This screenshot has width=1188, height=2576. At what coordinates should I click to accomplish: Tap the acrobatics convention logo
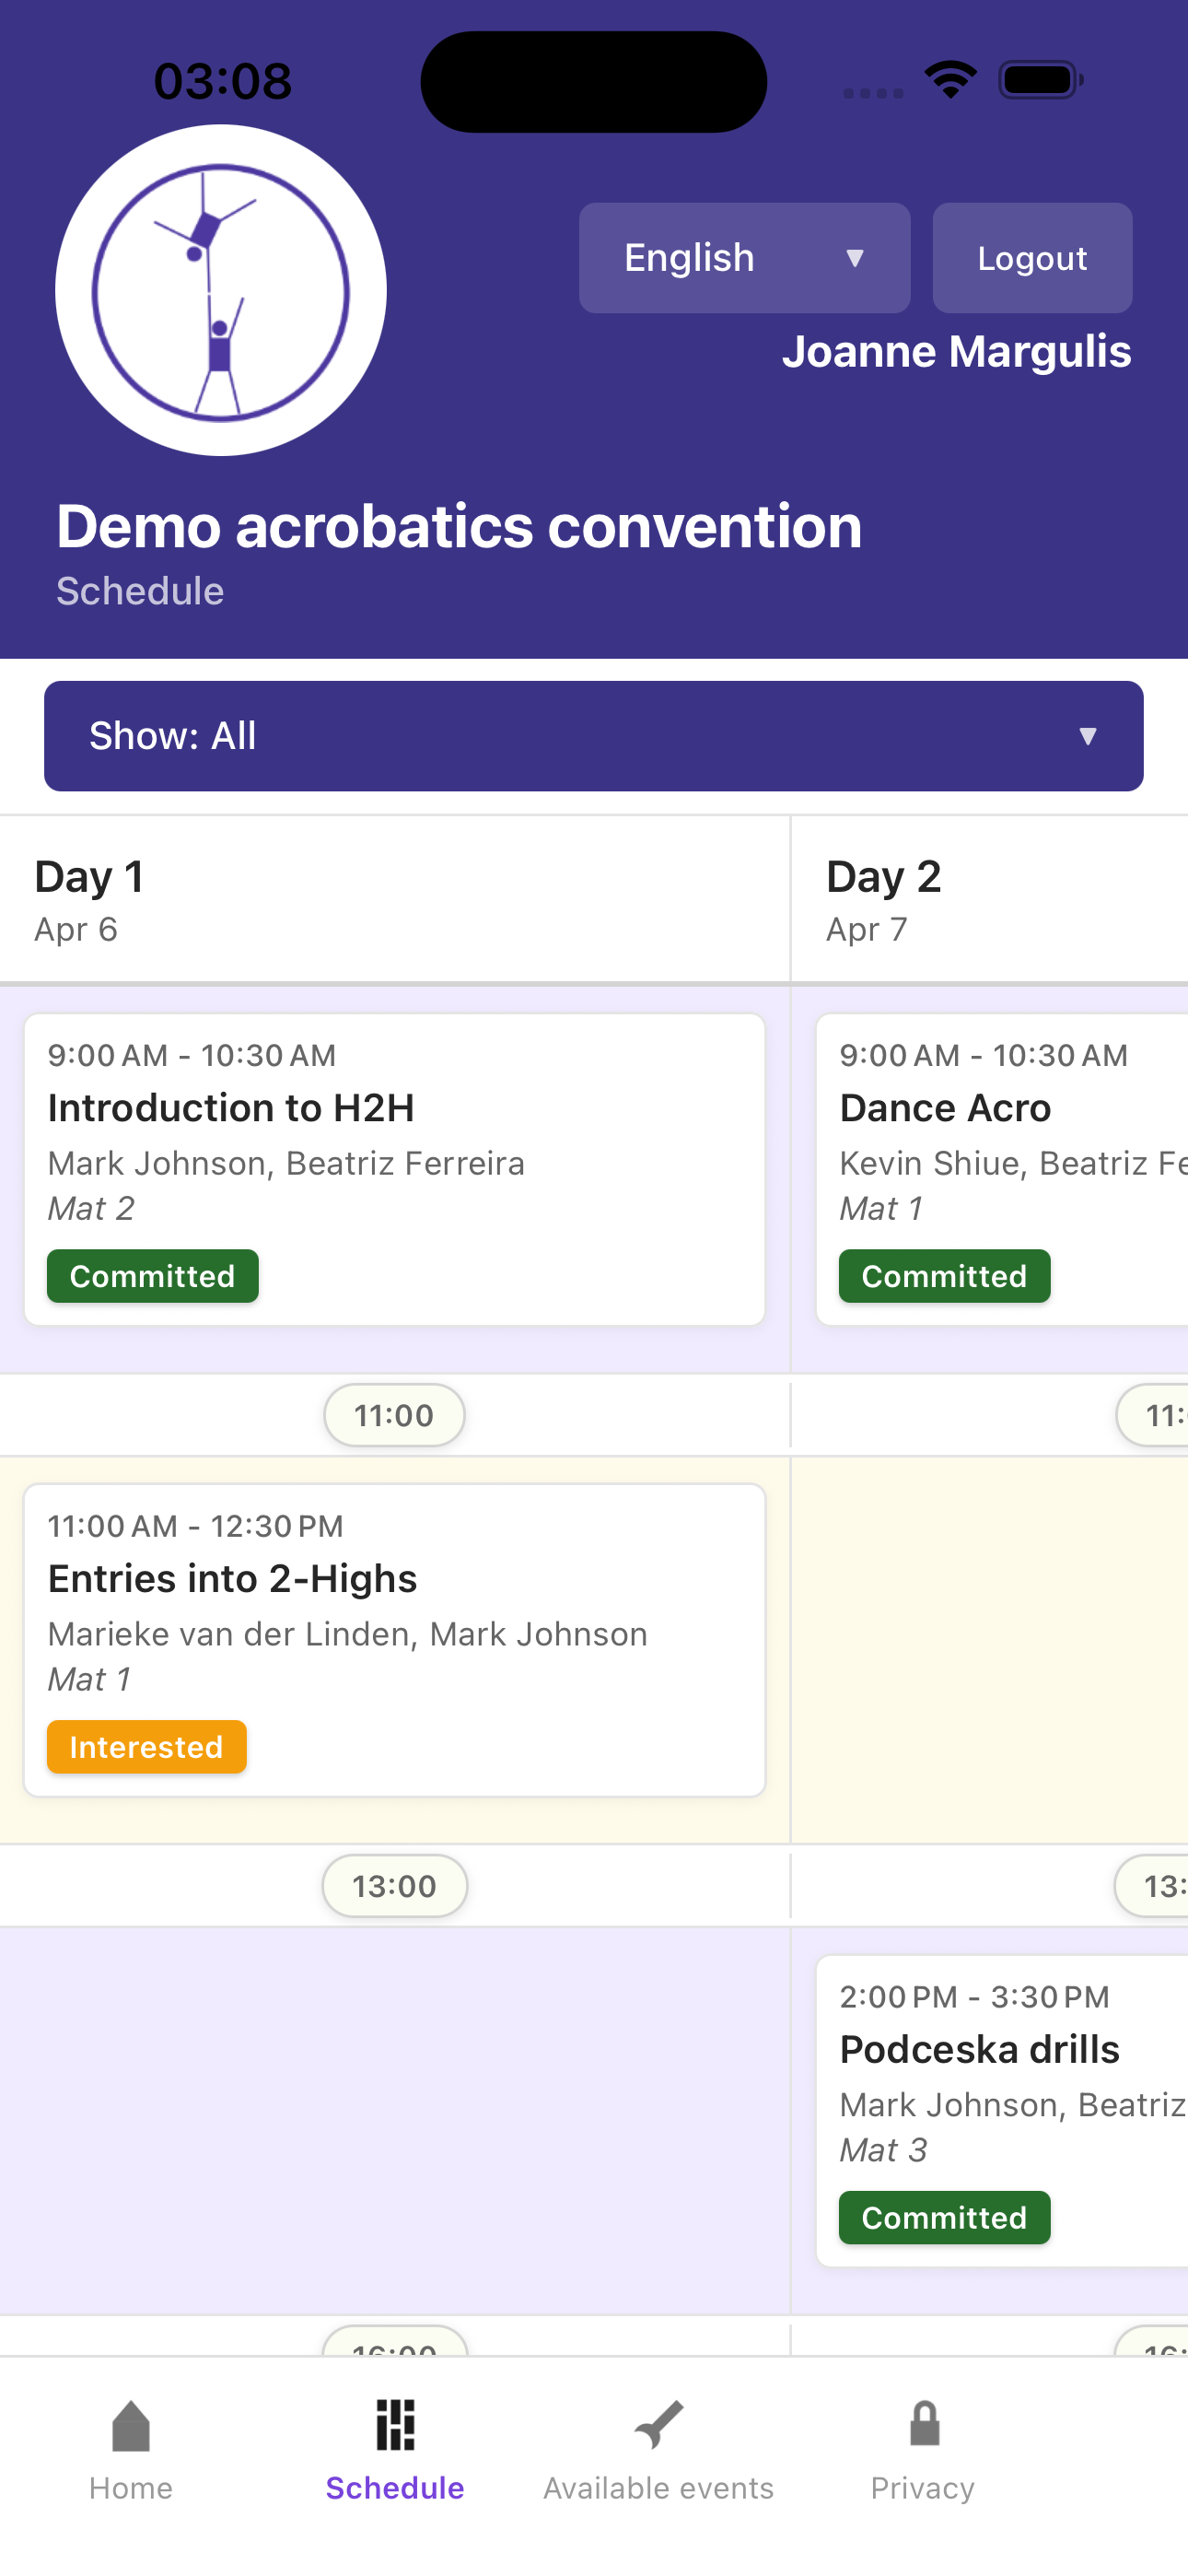pos(221,290)
